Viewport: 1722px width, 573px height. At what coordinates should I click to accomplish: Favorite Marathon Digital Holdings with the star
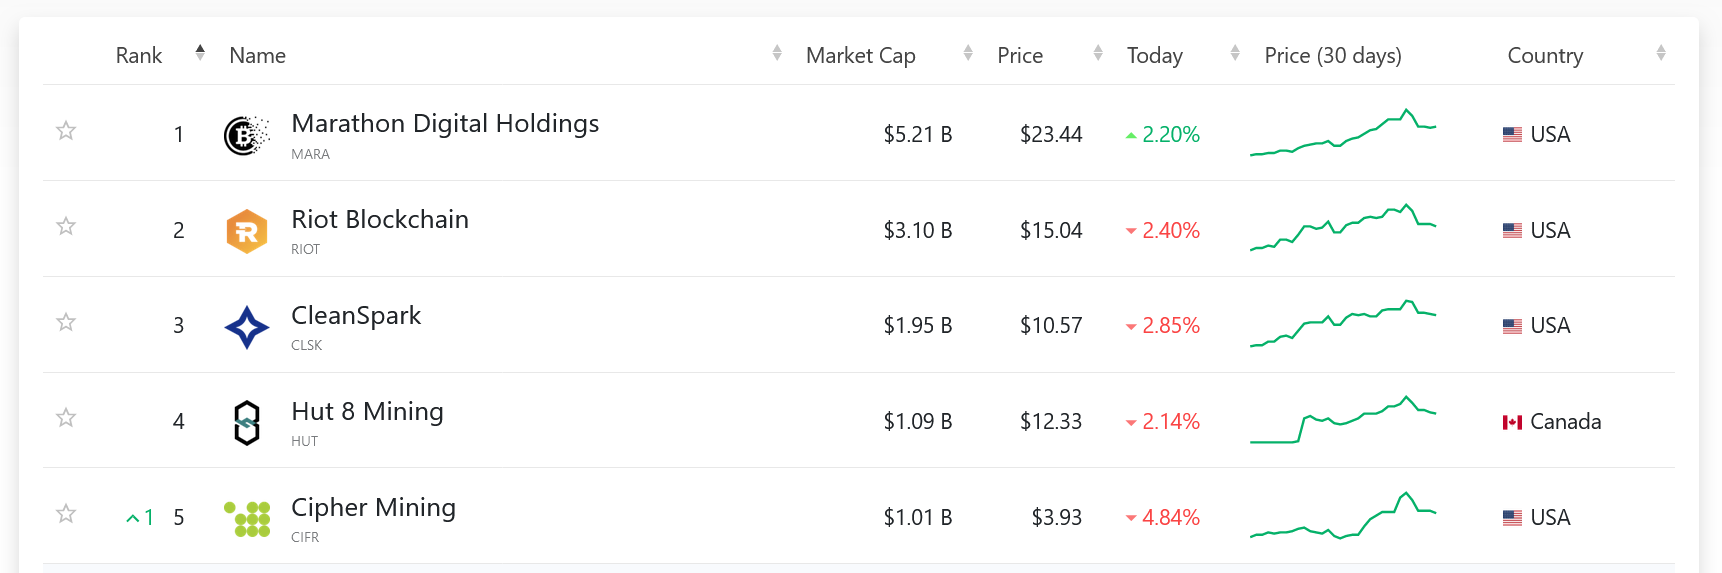click(66, 131)
